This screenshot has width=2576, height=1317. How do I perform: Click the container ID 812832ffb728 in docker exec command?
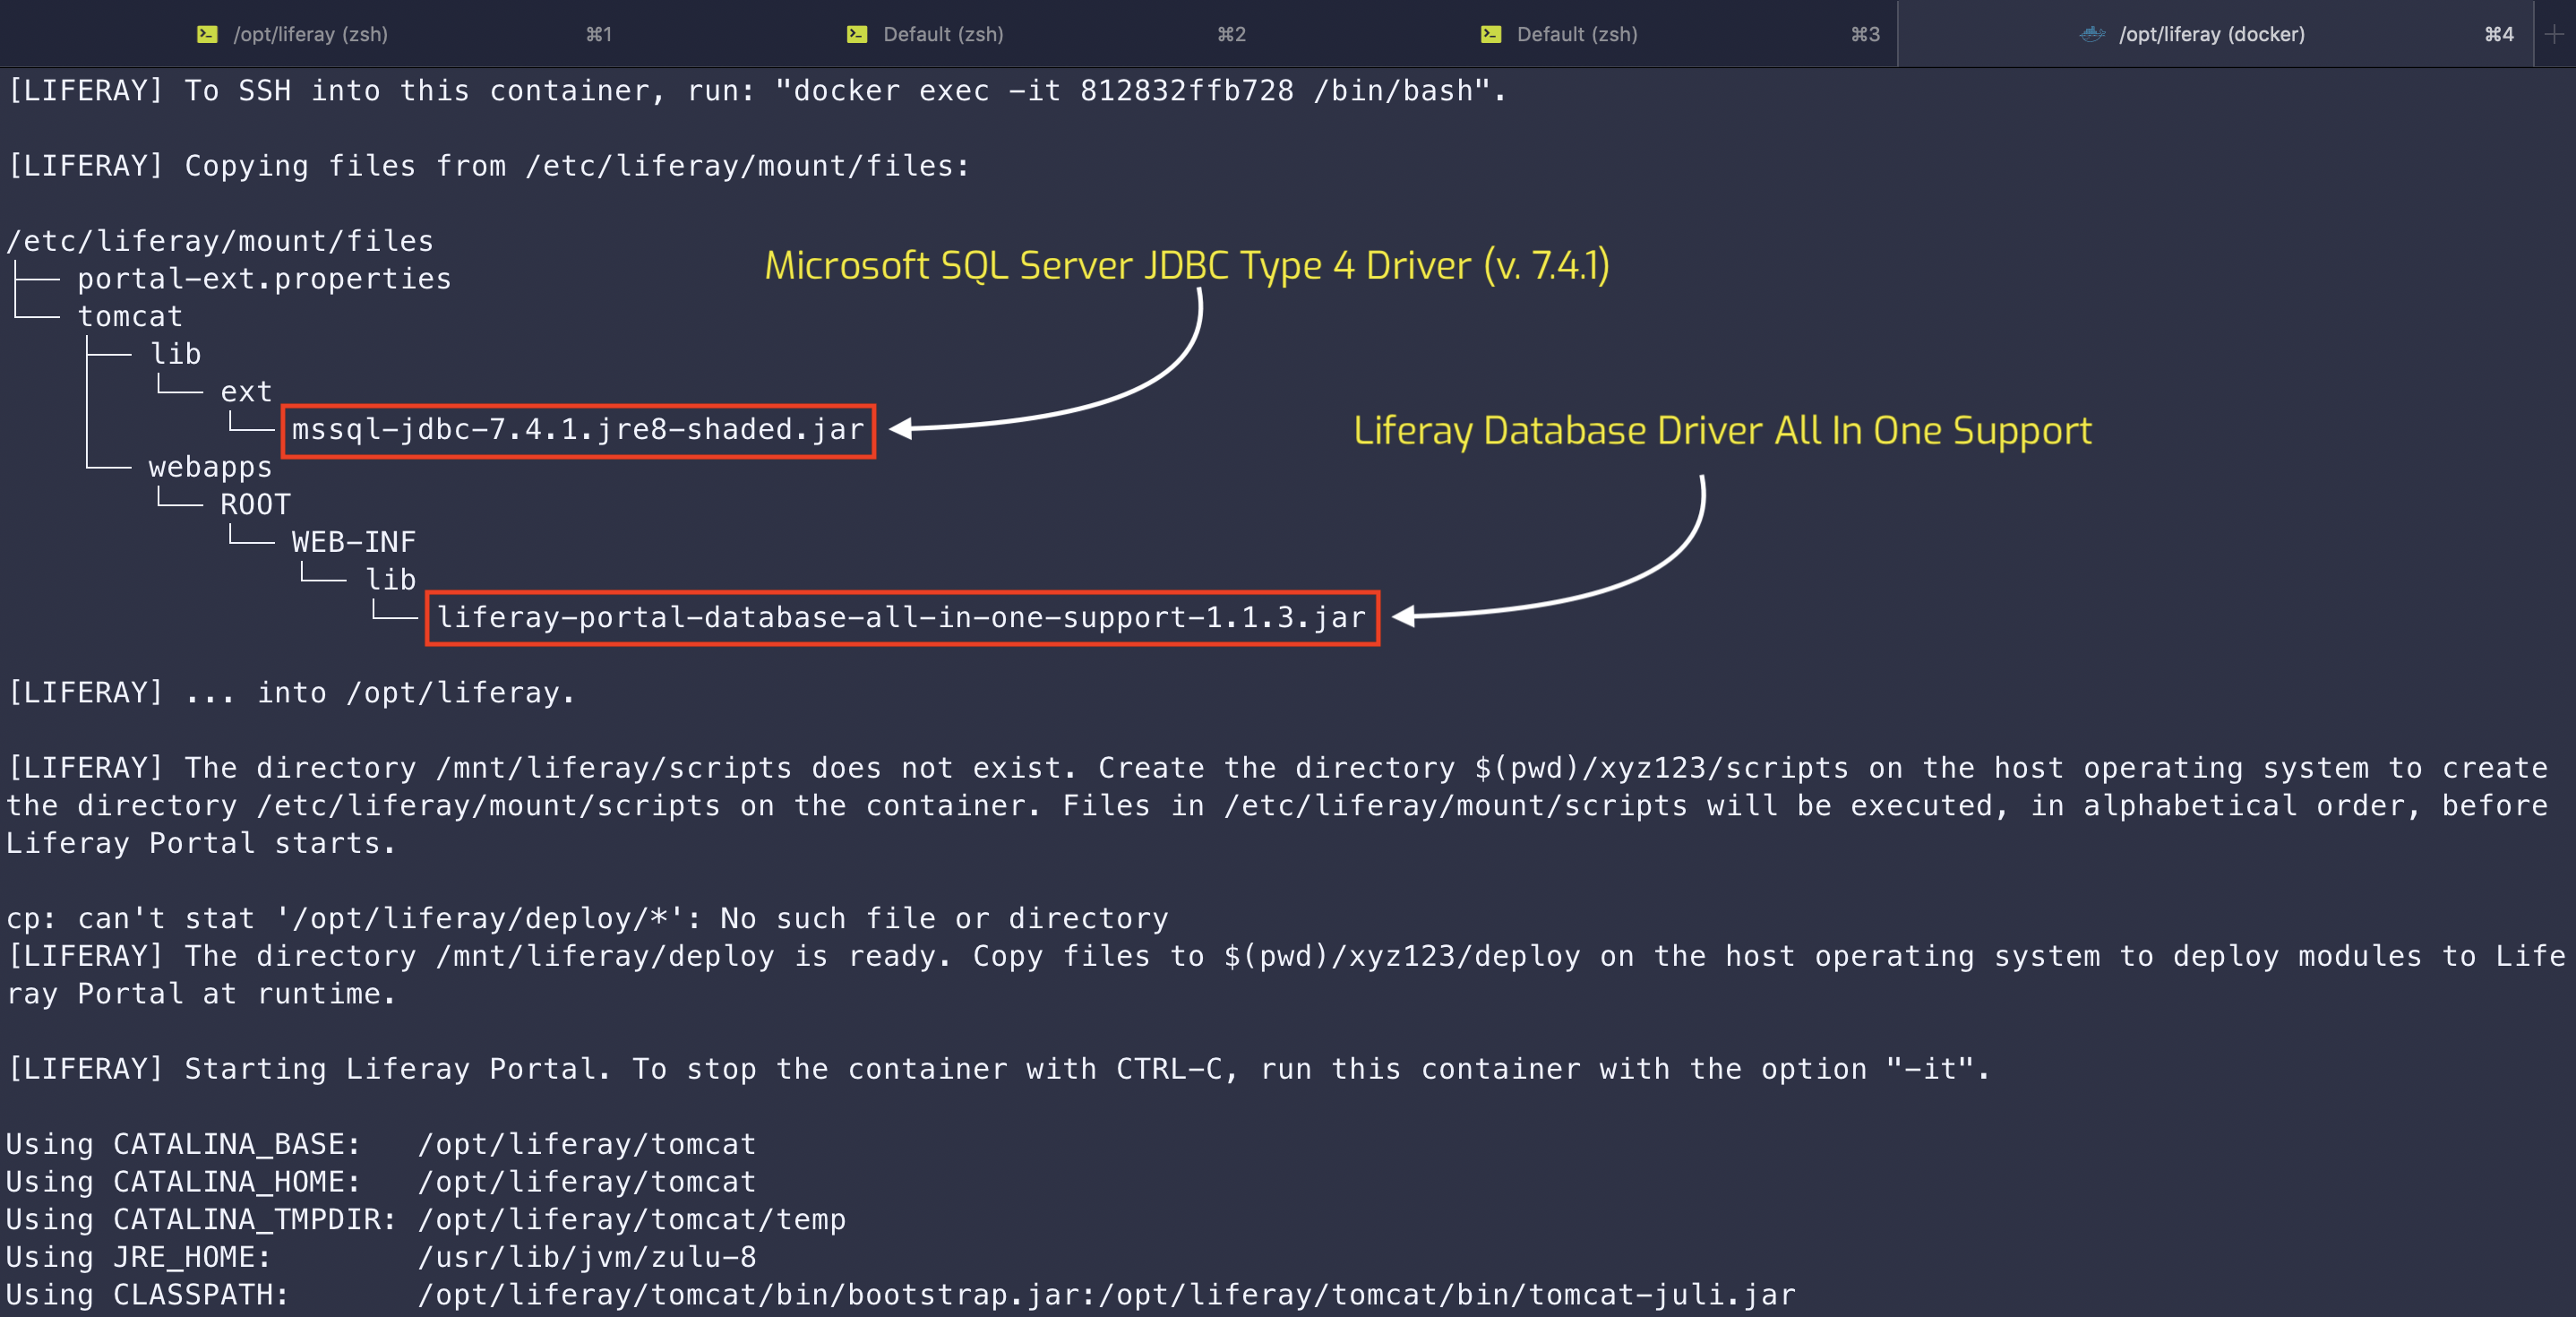(x=1187, y=91)
